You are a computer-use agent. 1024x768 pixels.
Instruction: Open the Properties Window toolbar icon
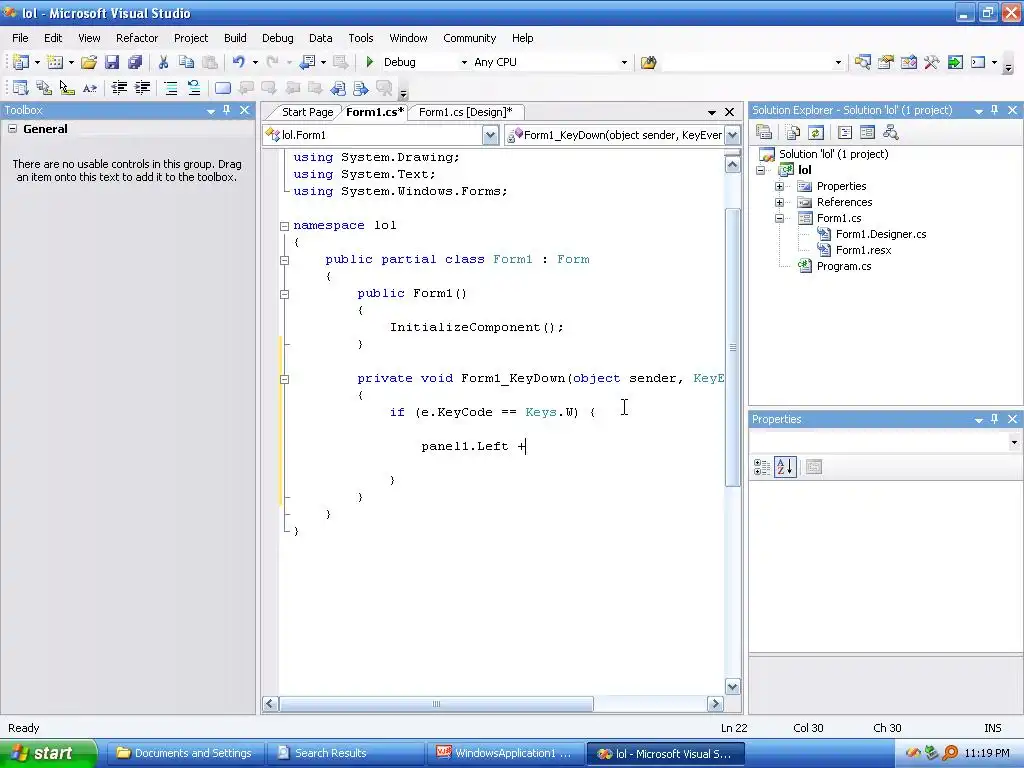[x=886, y=62]
